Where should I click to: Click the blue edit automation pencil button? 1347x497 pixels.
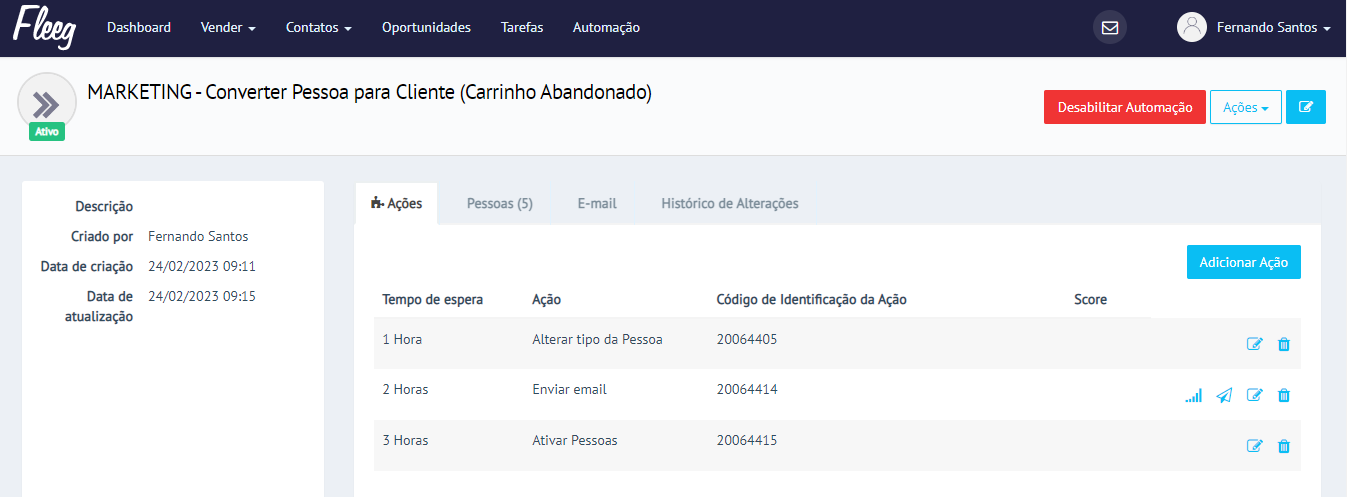click(1306, 107)
